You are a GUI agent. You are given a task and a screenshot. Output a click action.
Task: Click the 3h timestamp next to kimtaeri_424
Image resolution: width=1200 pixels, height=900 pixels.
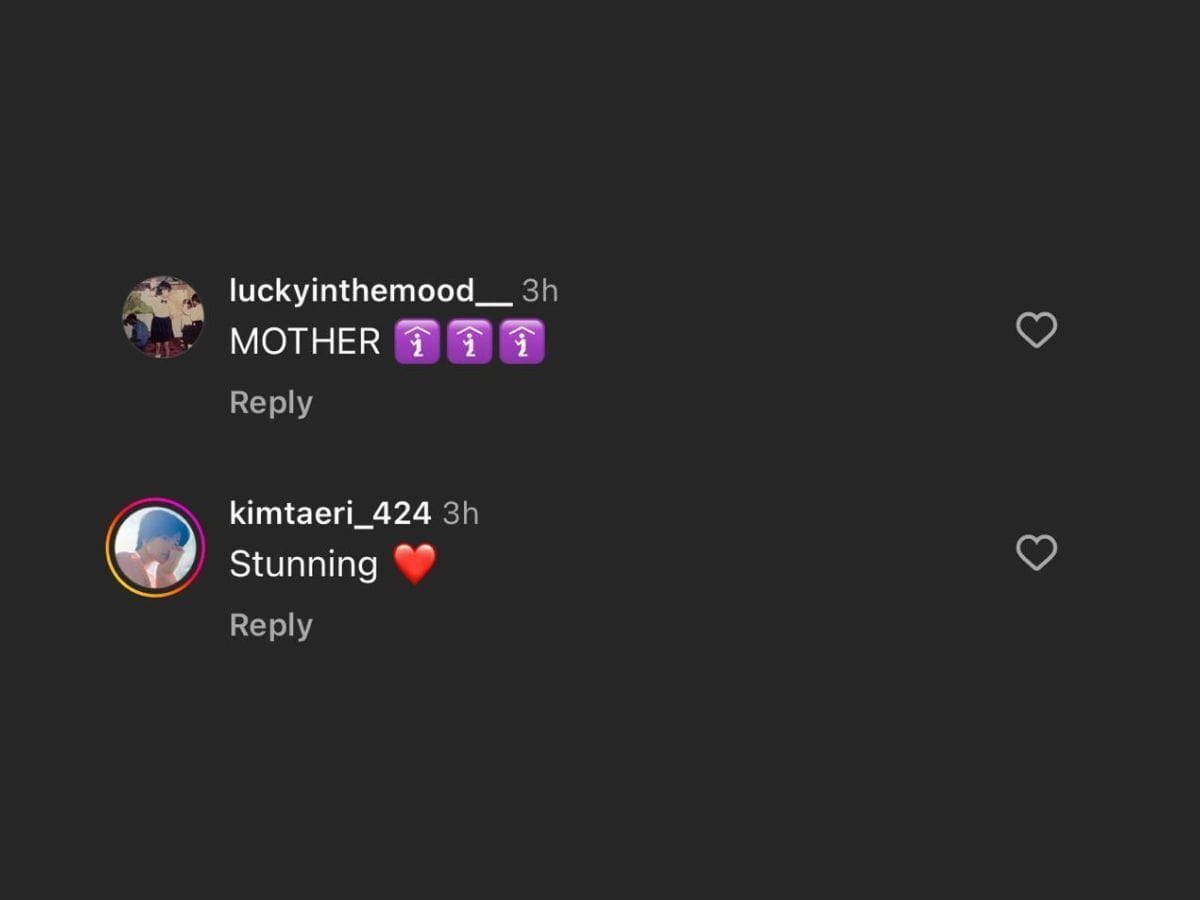[461, 513]
